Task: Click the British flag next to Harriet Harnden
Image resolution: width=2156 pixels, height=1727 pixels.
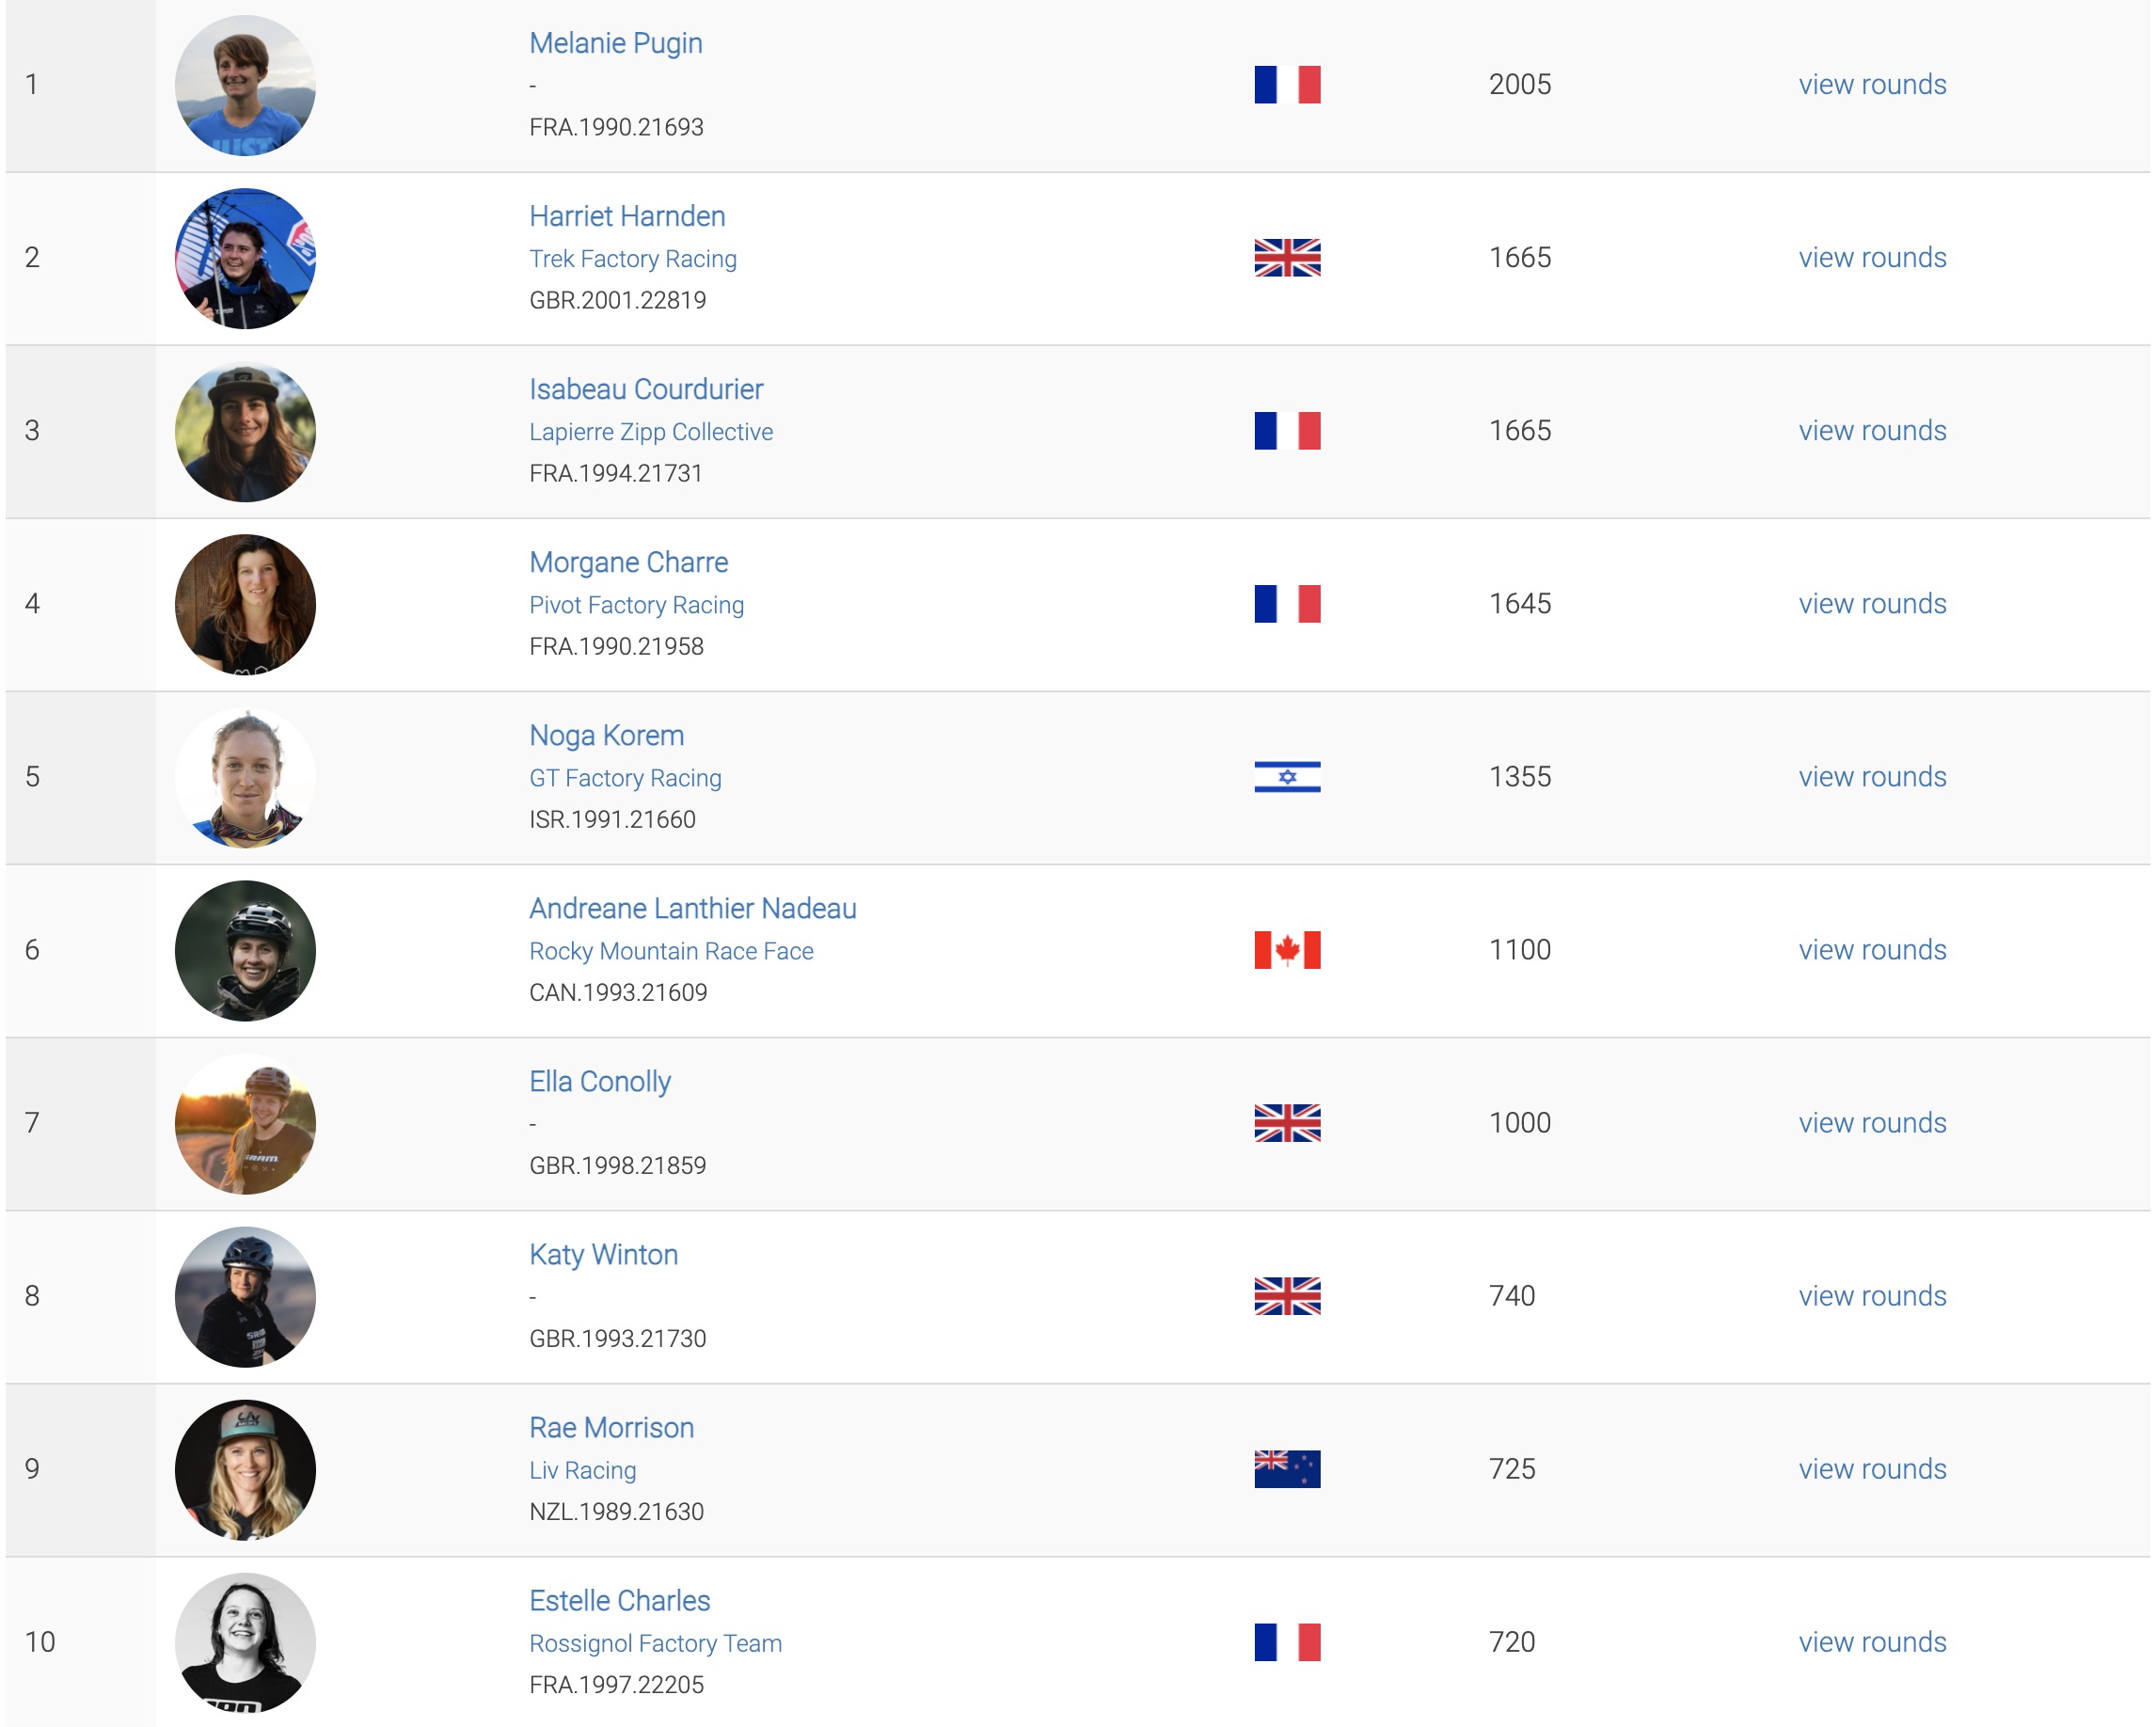Action: coord(1286,258)
